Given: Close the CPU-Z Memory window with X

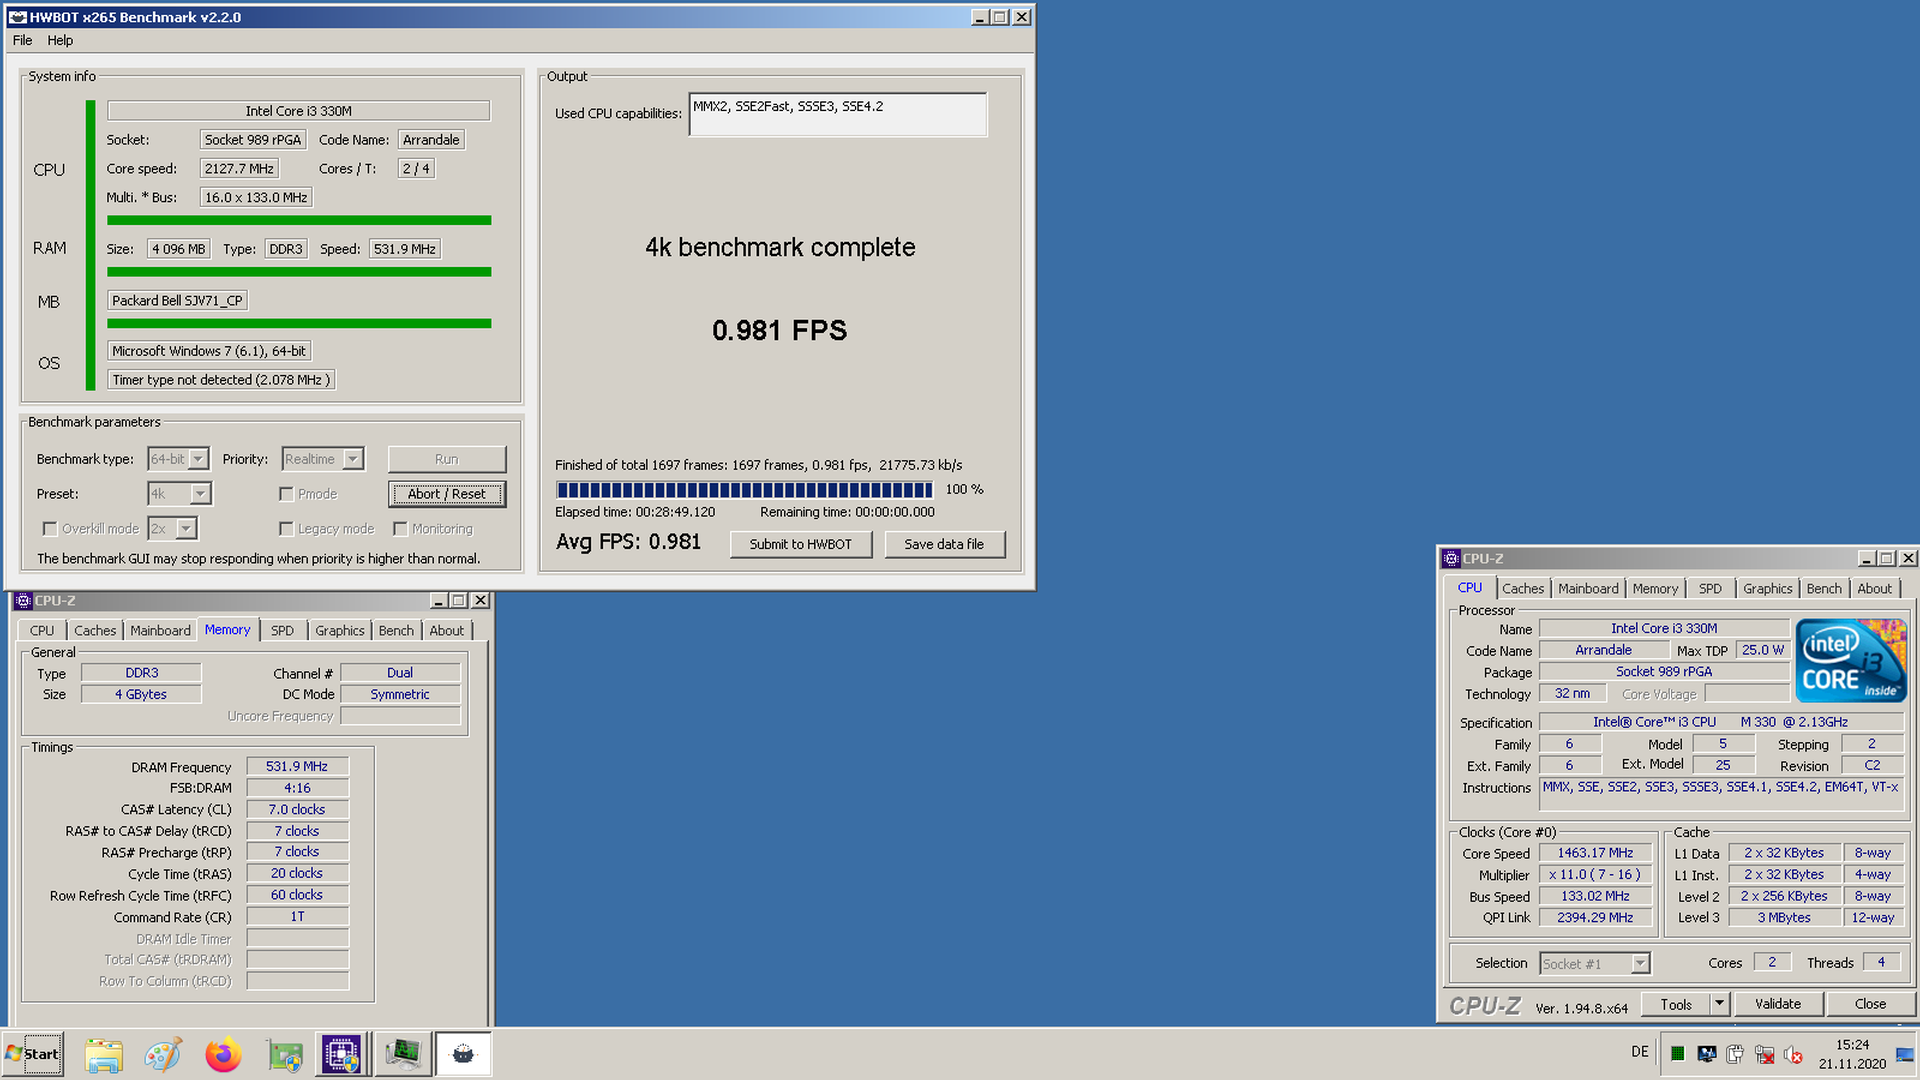Looking at the screenshot, I should click(x=480, y=600).
